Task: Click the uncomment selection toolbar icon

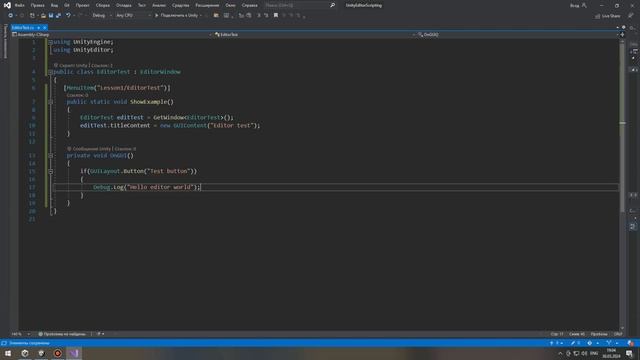Action: (x=266, y=16)
